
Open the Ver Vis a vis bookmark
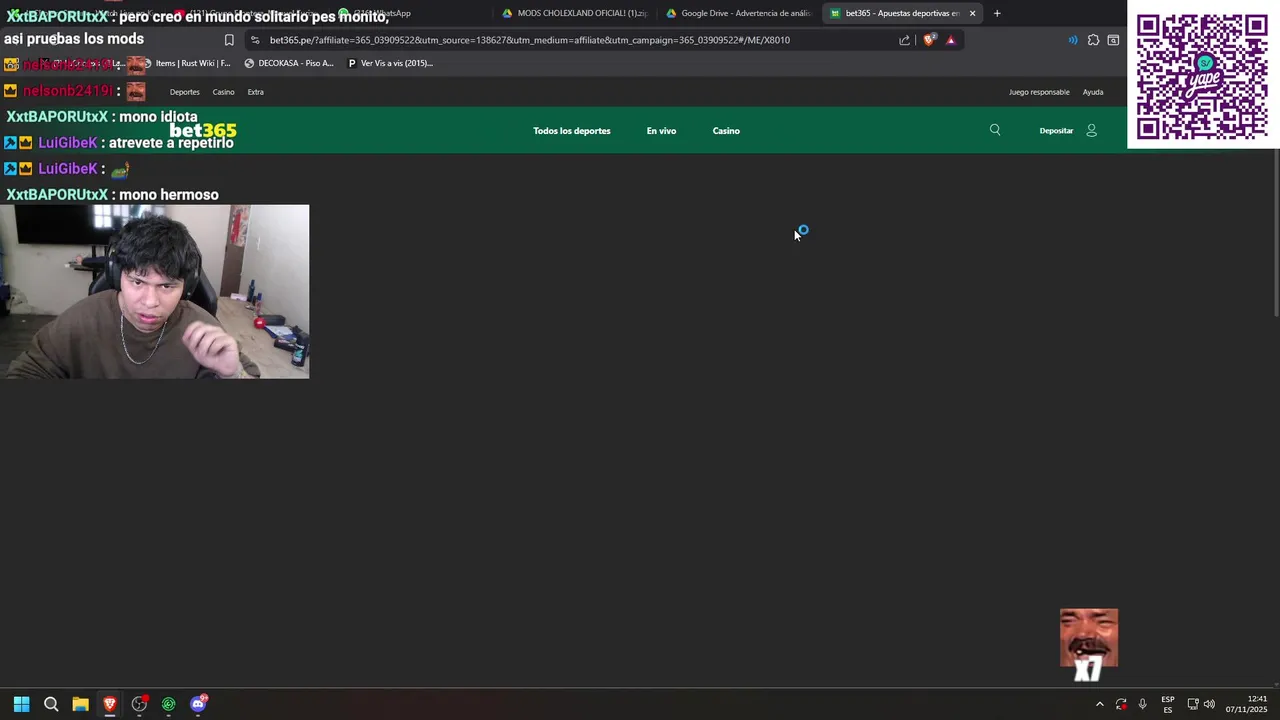pyautogui.click(x=390, y=63)
